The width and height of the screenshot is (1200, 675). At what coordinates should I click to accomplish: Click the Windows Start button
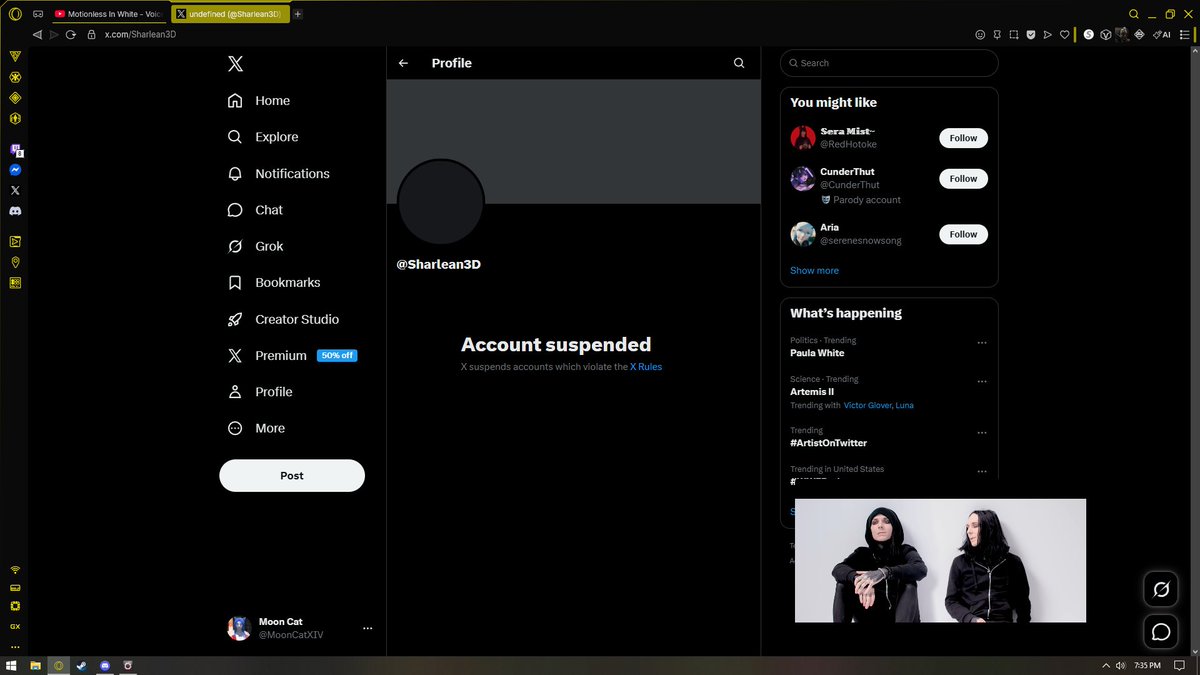(x=12, y=665)
